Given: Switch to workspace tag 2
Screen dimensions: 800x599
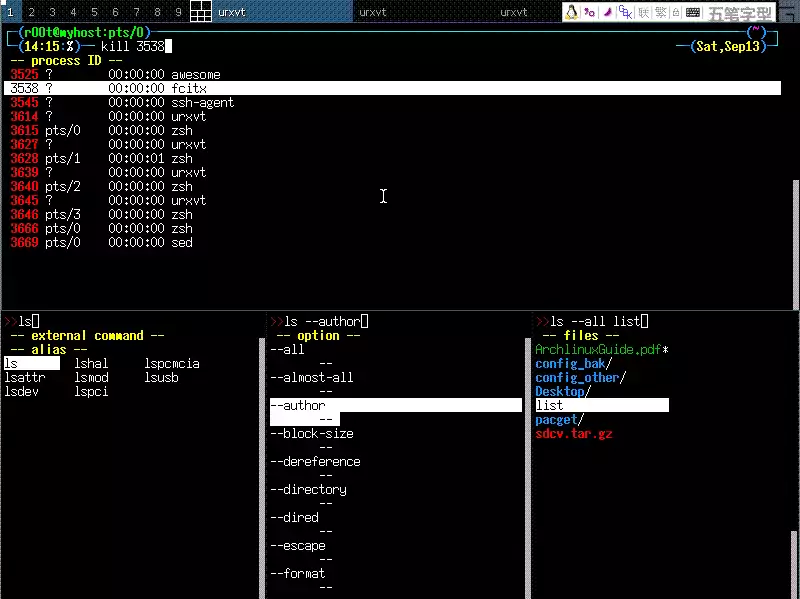Looking at the screenshot, I should point(33,12).
